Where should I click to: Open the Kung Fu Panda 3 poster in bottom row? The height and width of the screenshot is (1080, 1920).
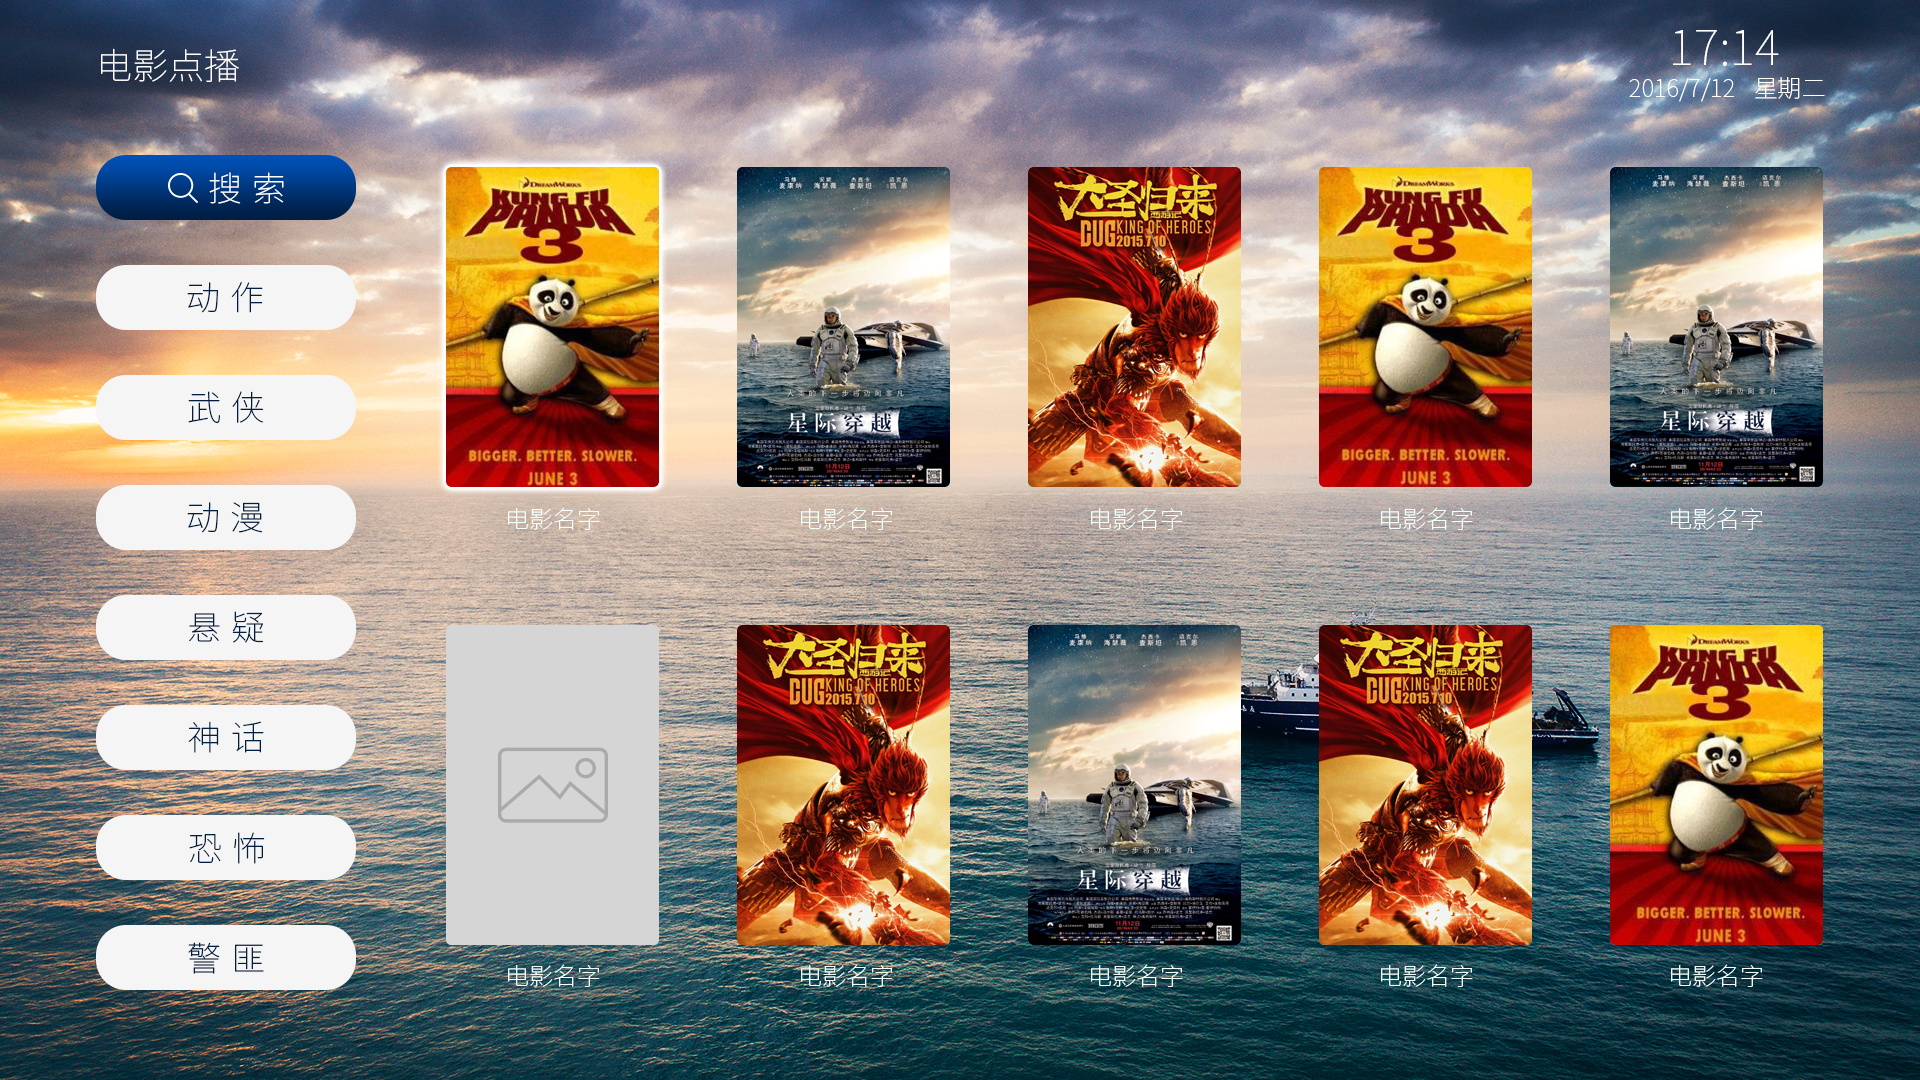(1716, 785)
